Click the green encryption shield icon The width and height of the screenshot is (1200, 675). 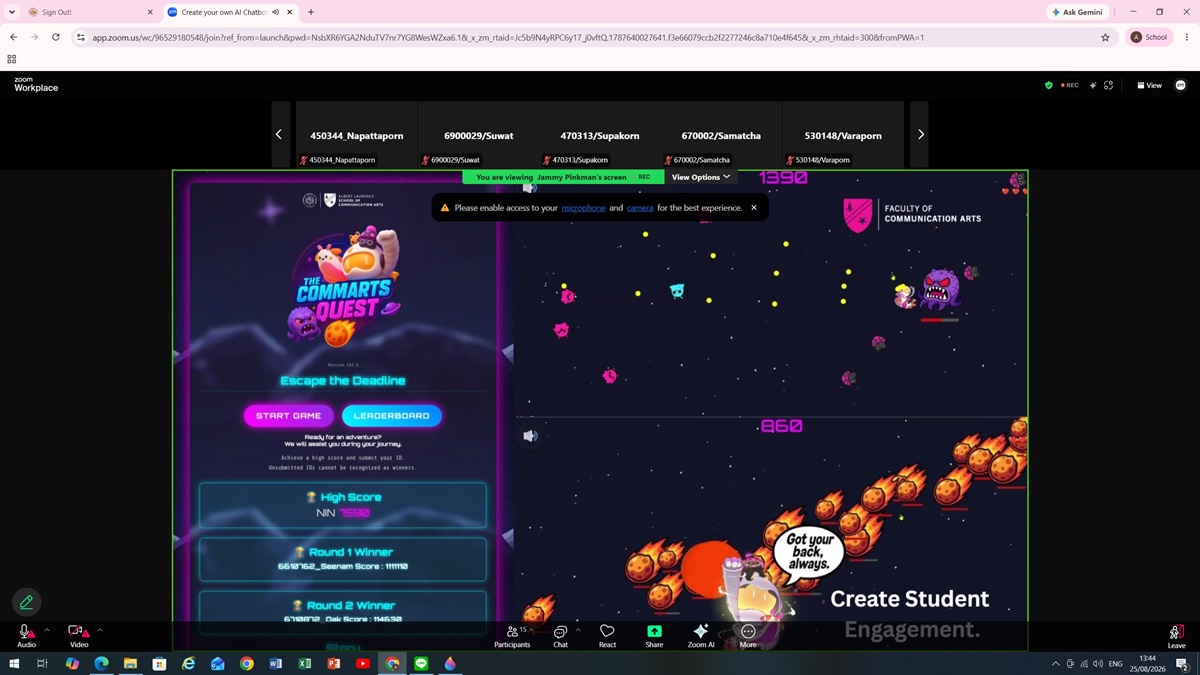coord(1048,86)
